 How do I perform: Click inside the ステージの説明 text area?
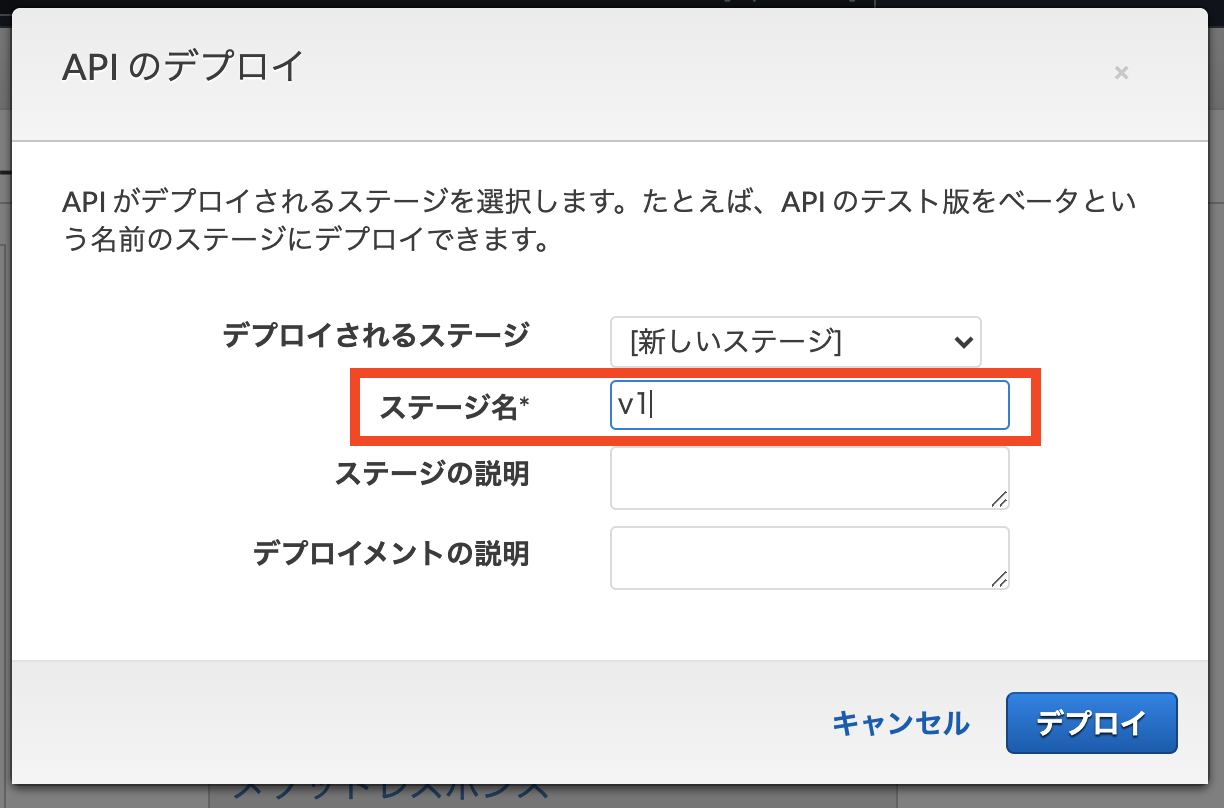[810, 477]
